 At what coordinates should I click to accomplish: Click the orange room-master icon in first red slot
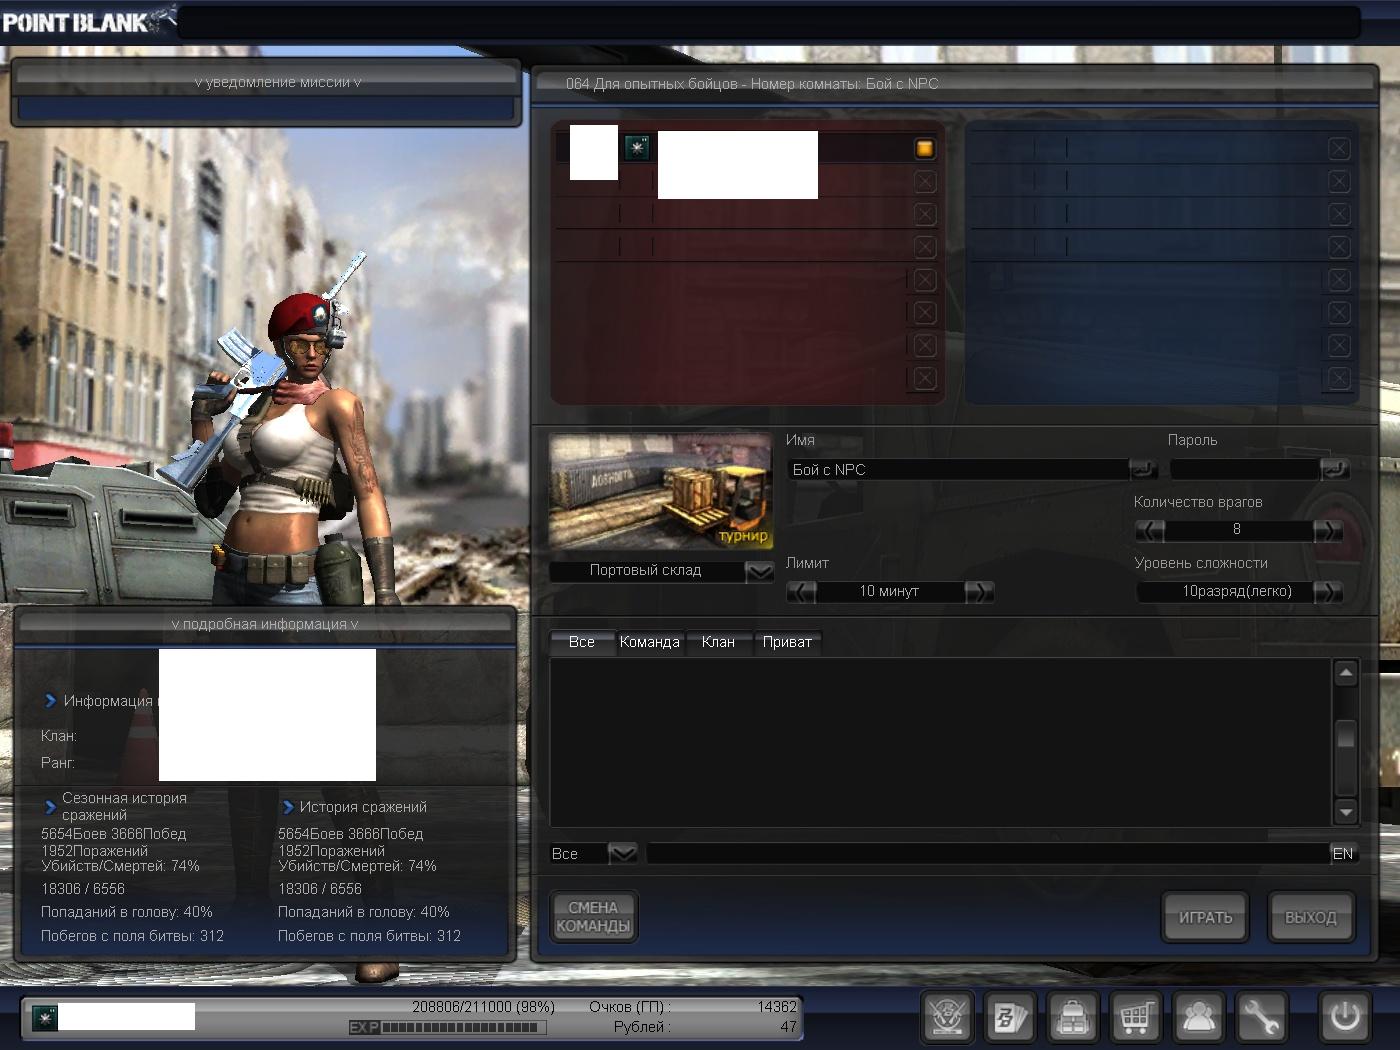[x=924, y=149]
